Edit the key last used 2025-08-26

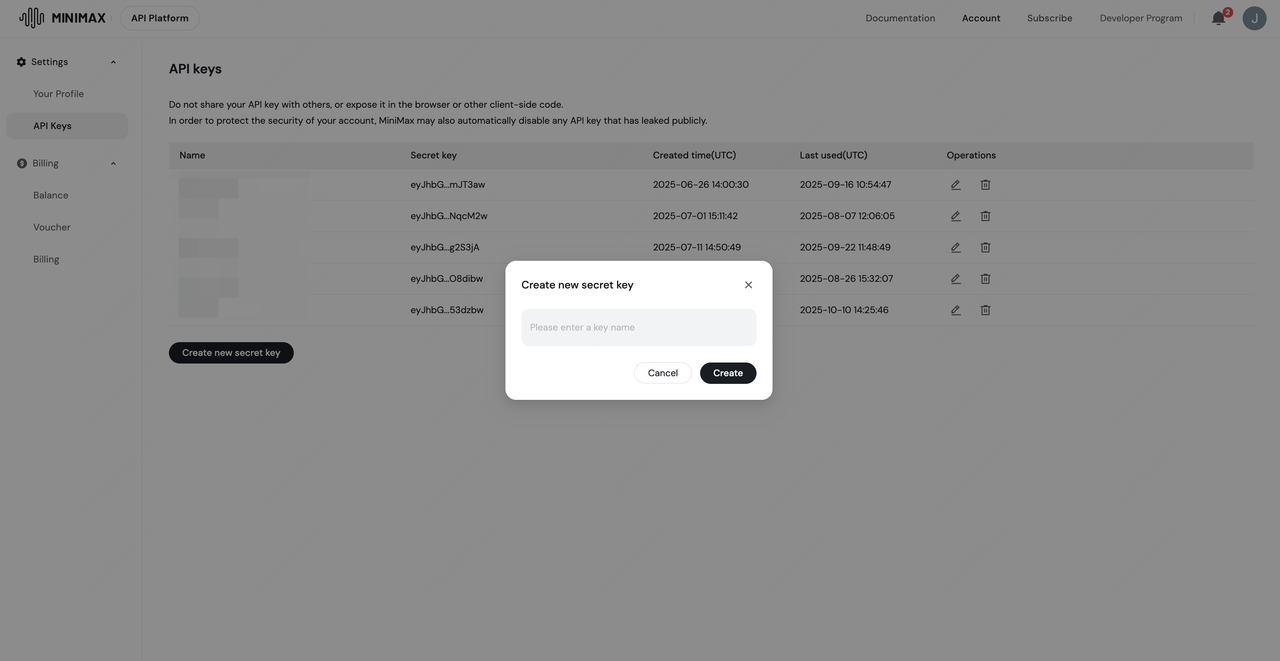click(955, 279)
